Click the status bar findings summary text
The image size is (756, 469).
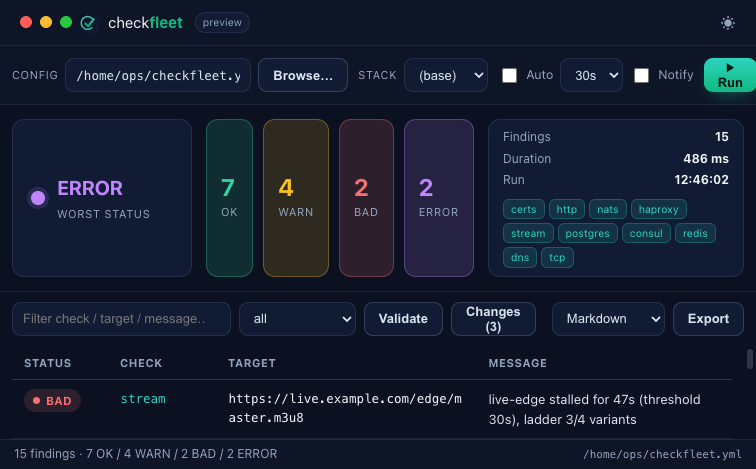(x=146, y=454)
